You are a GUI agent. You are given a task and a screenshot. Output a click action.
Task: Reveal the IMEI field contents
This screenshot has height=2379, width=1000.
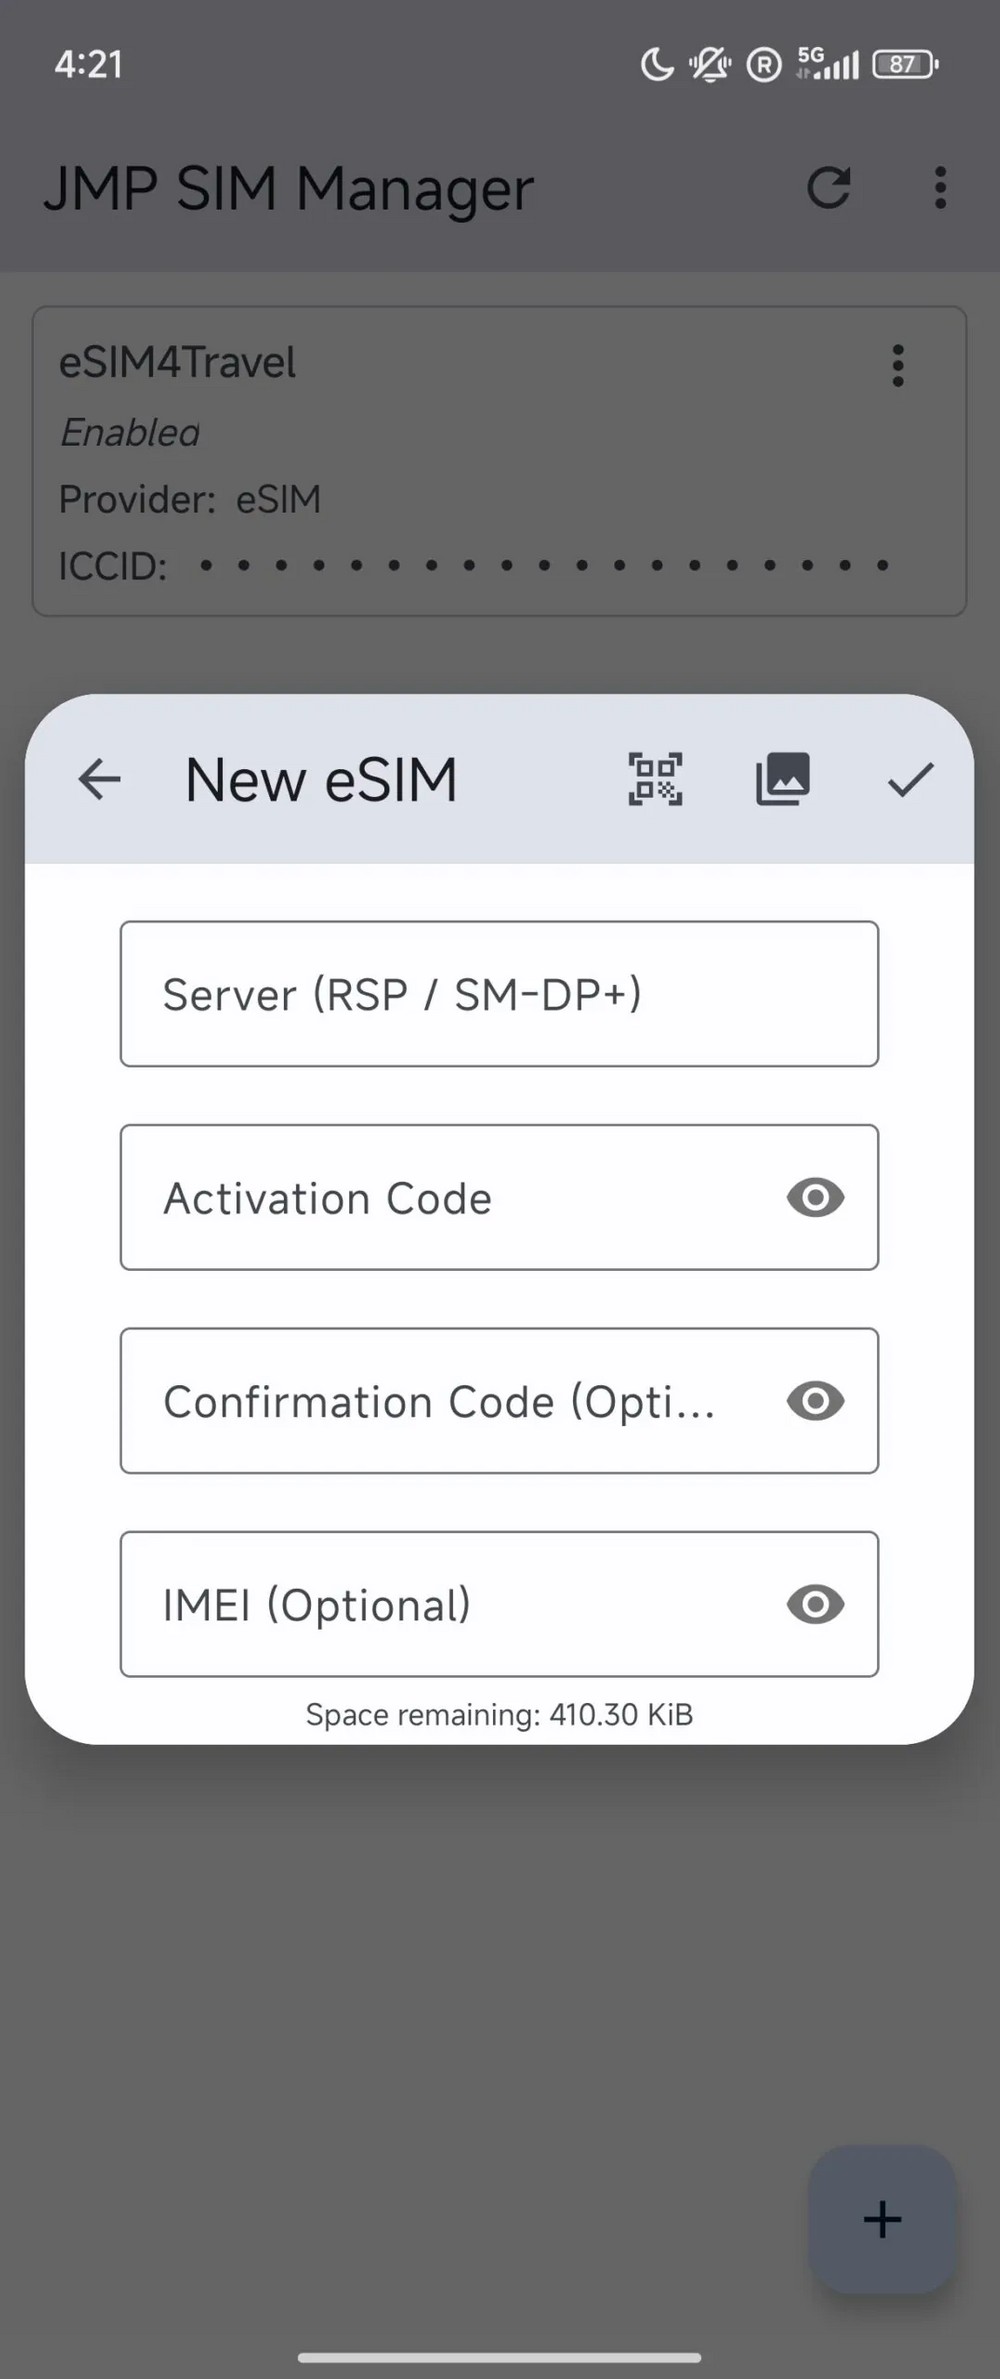(815, 1604)
